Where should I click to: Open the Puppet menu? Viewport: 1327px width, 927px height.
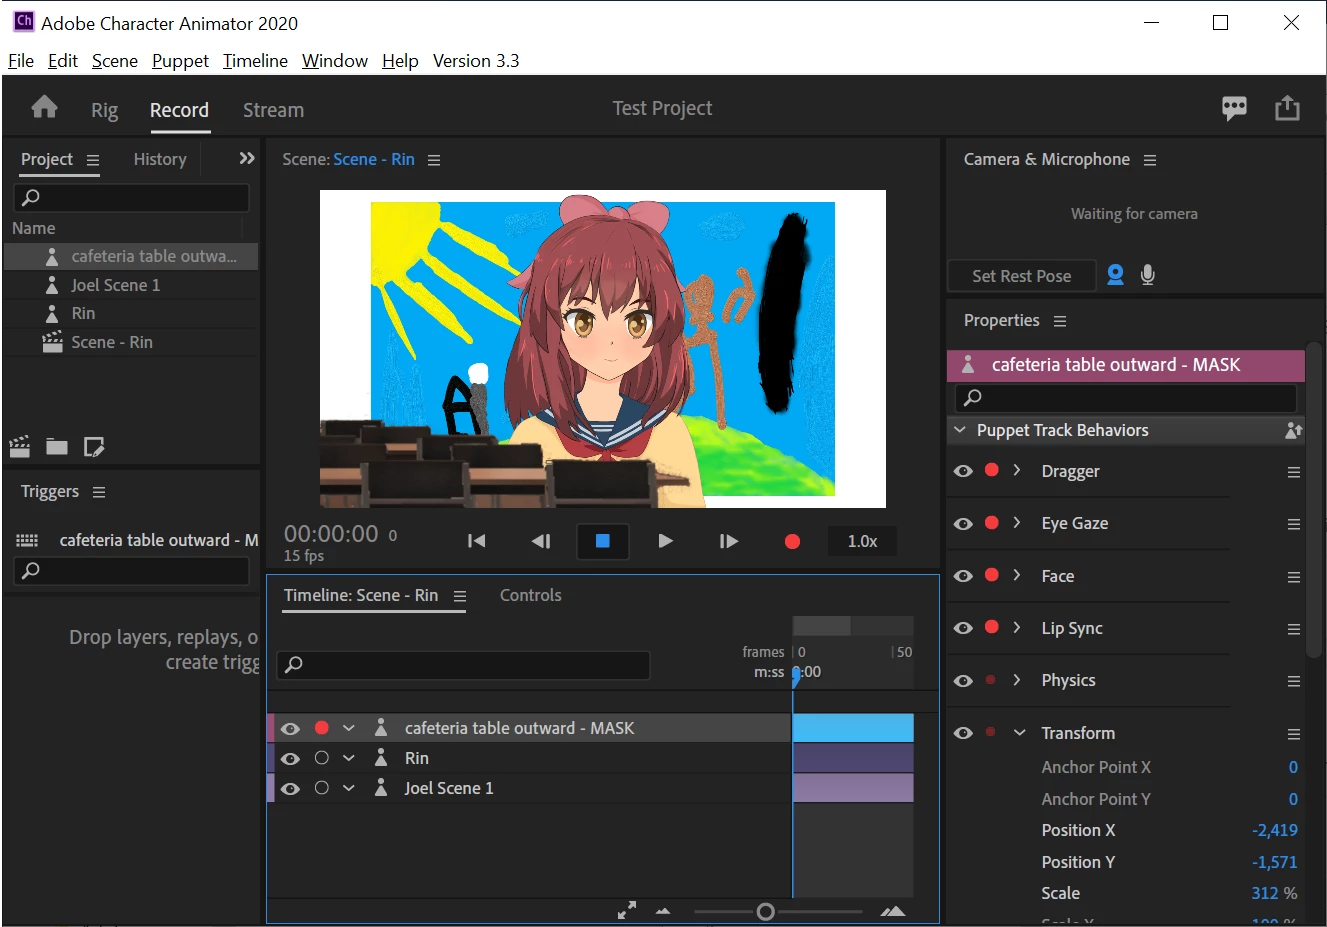tap(180, 61)
